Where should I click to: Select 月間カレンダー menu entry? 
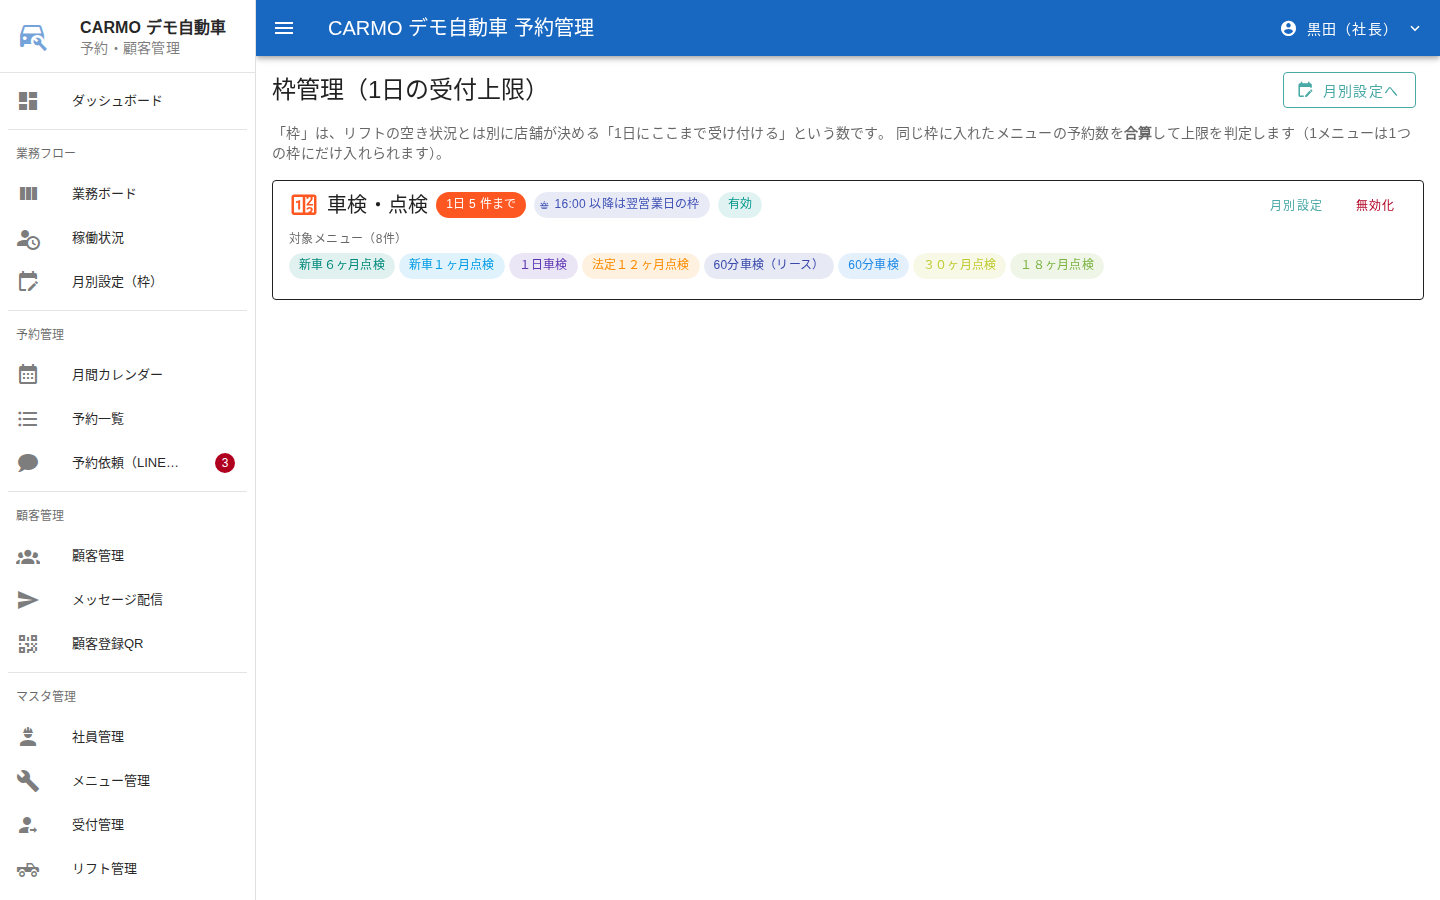[x=127, y=375]
